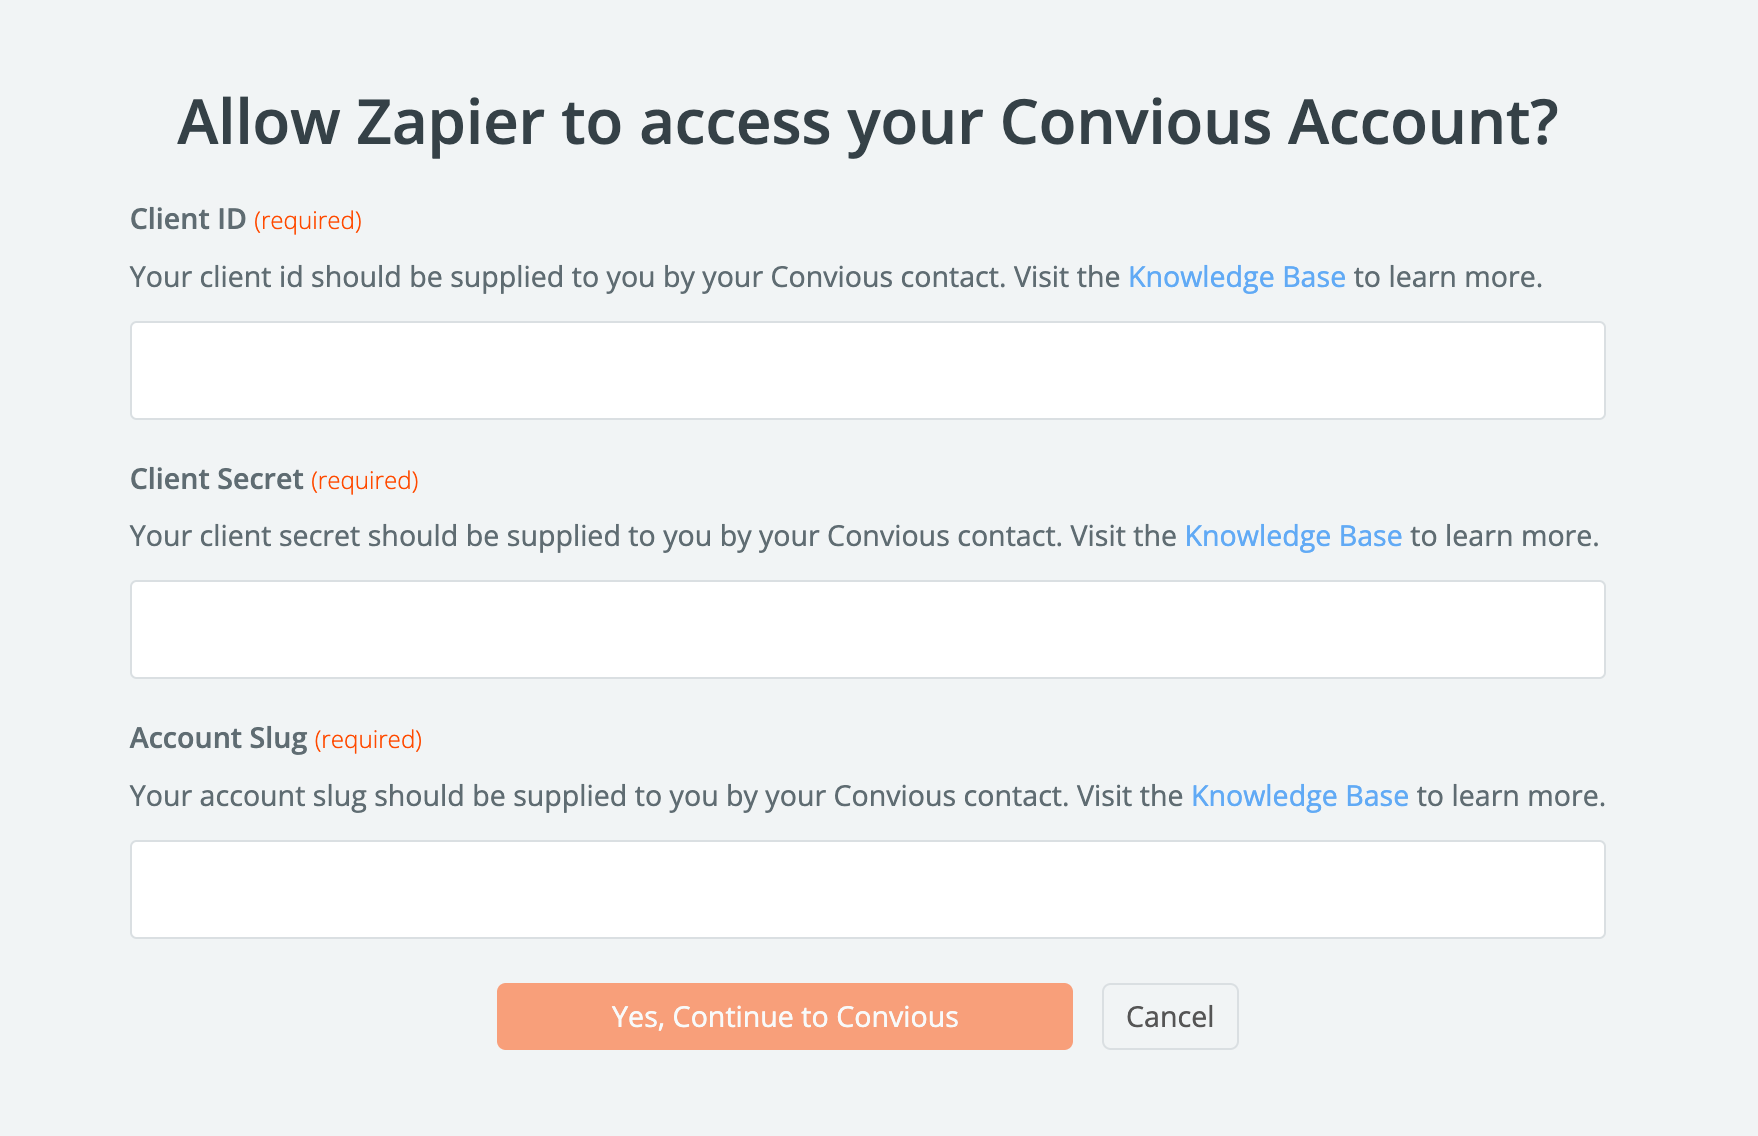Click the Client ID input field
The image size is (1758, 1136).
pyautogui.click(x=867, y=370)
